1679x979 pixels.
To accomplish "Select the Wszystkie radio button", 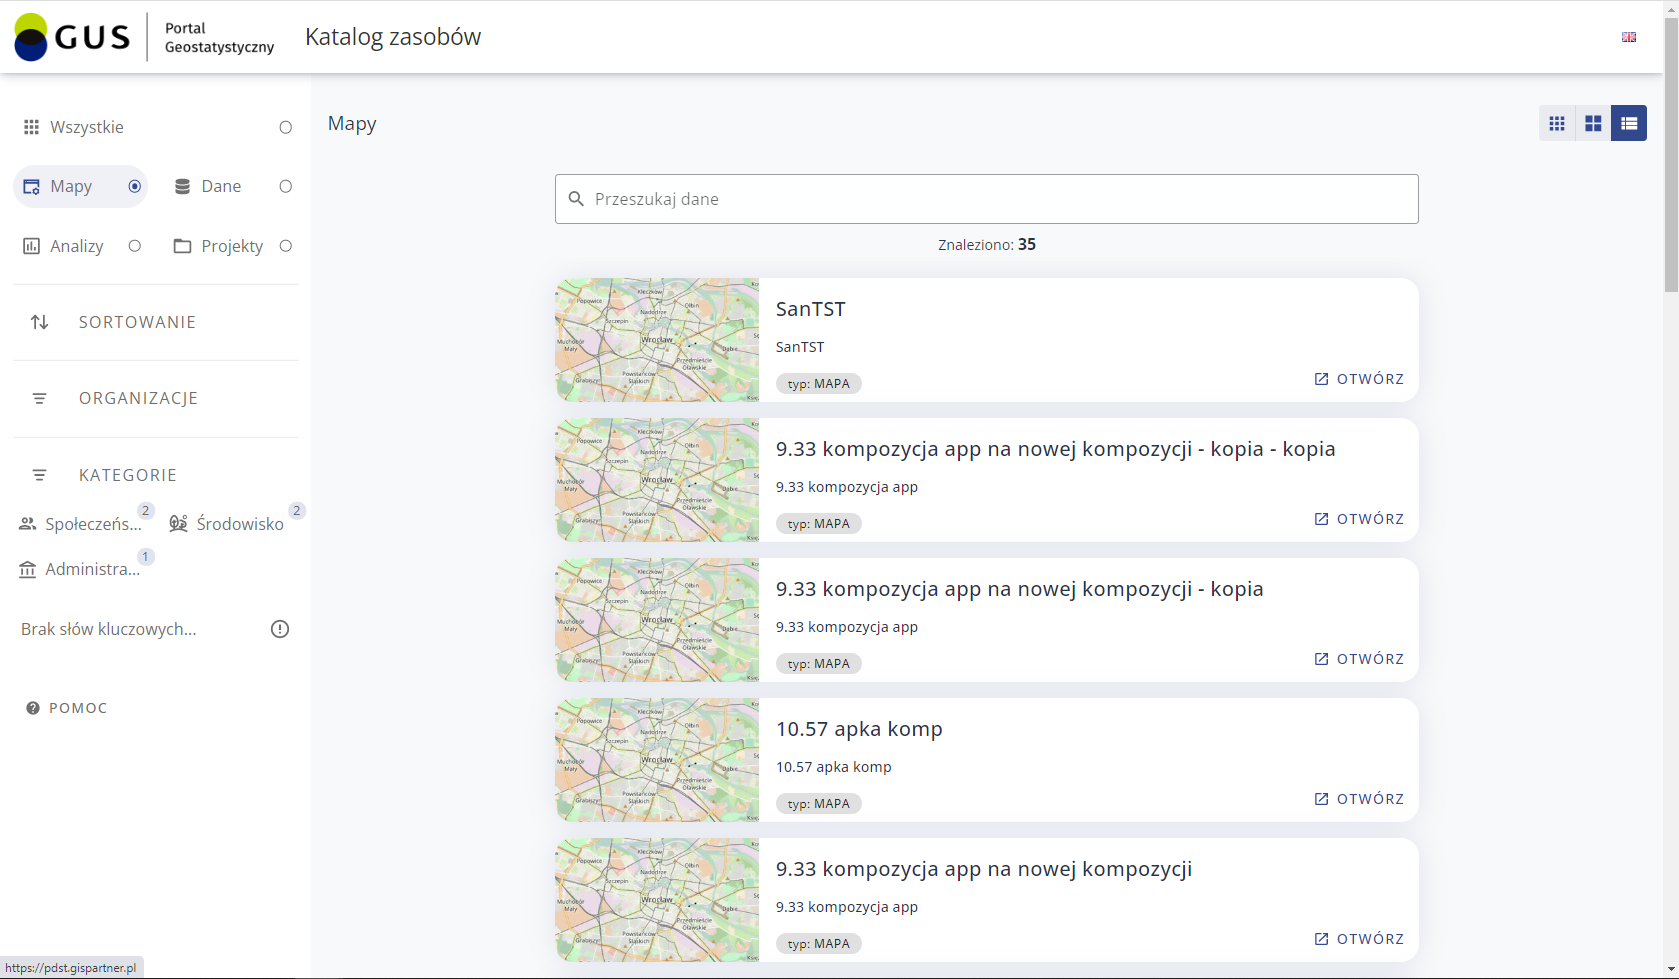I will click(286, 127).
